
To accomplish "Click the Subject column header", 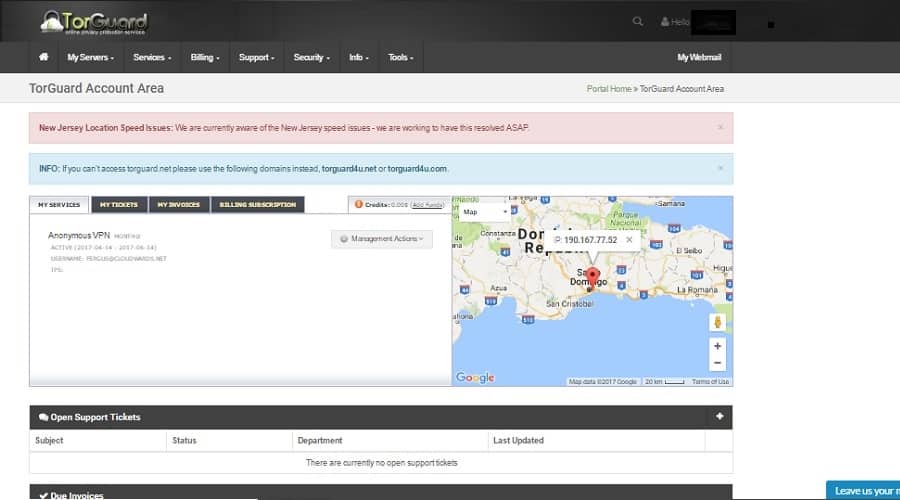I will tap(49, 440).
